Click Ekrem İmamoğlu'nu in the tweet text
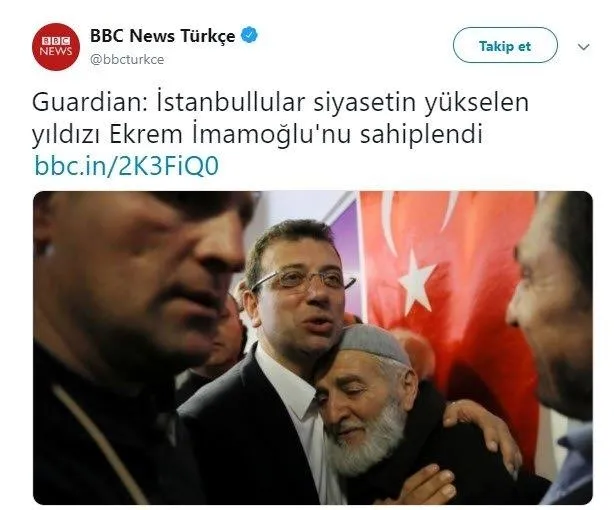This screenshot has height=510, width=614. pyautogui.click(x=229, y=134)
